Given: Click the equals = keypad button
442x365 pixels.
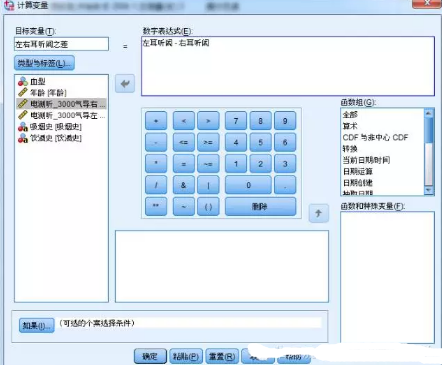Looking at the screenshot, I should [x=184, y=164].
